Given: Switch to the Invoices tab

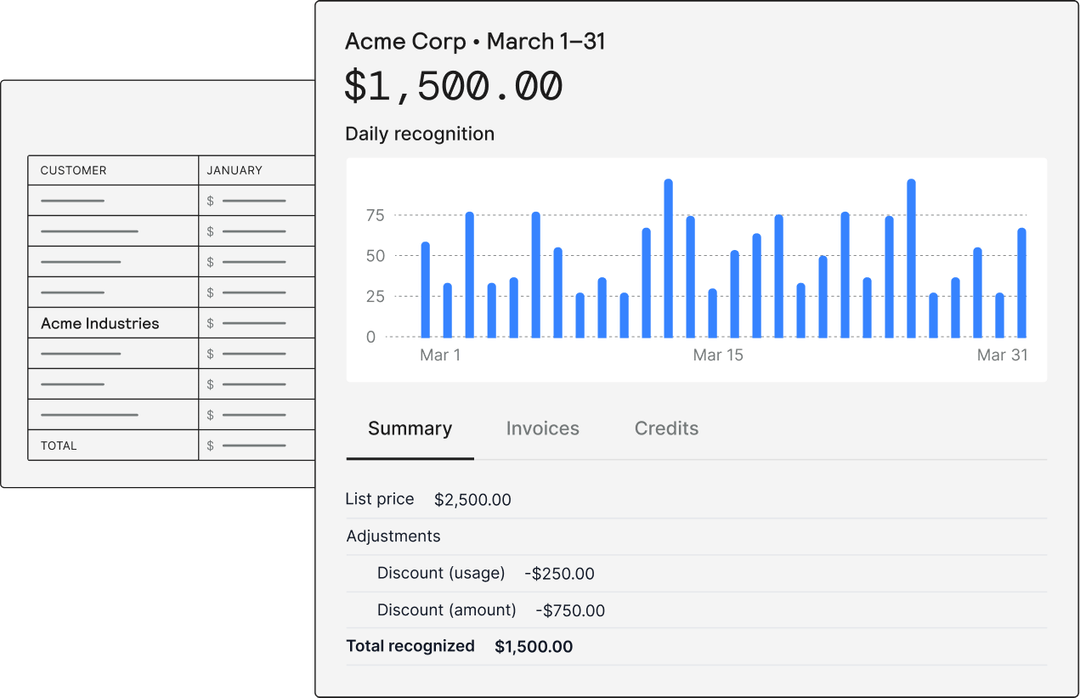Looking at the screenshot, I should 542,428.
